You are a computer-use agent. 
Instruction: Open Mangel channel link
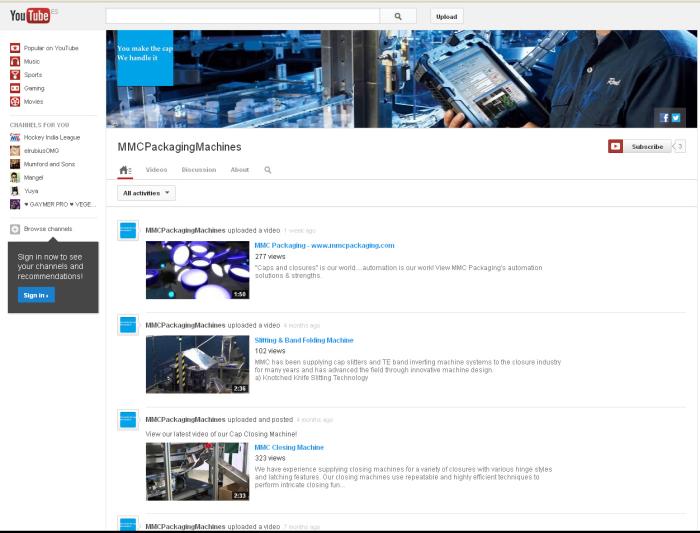[33, 178]
